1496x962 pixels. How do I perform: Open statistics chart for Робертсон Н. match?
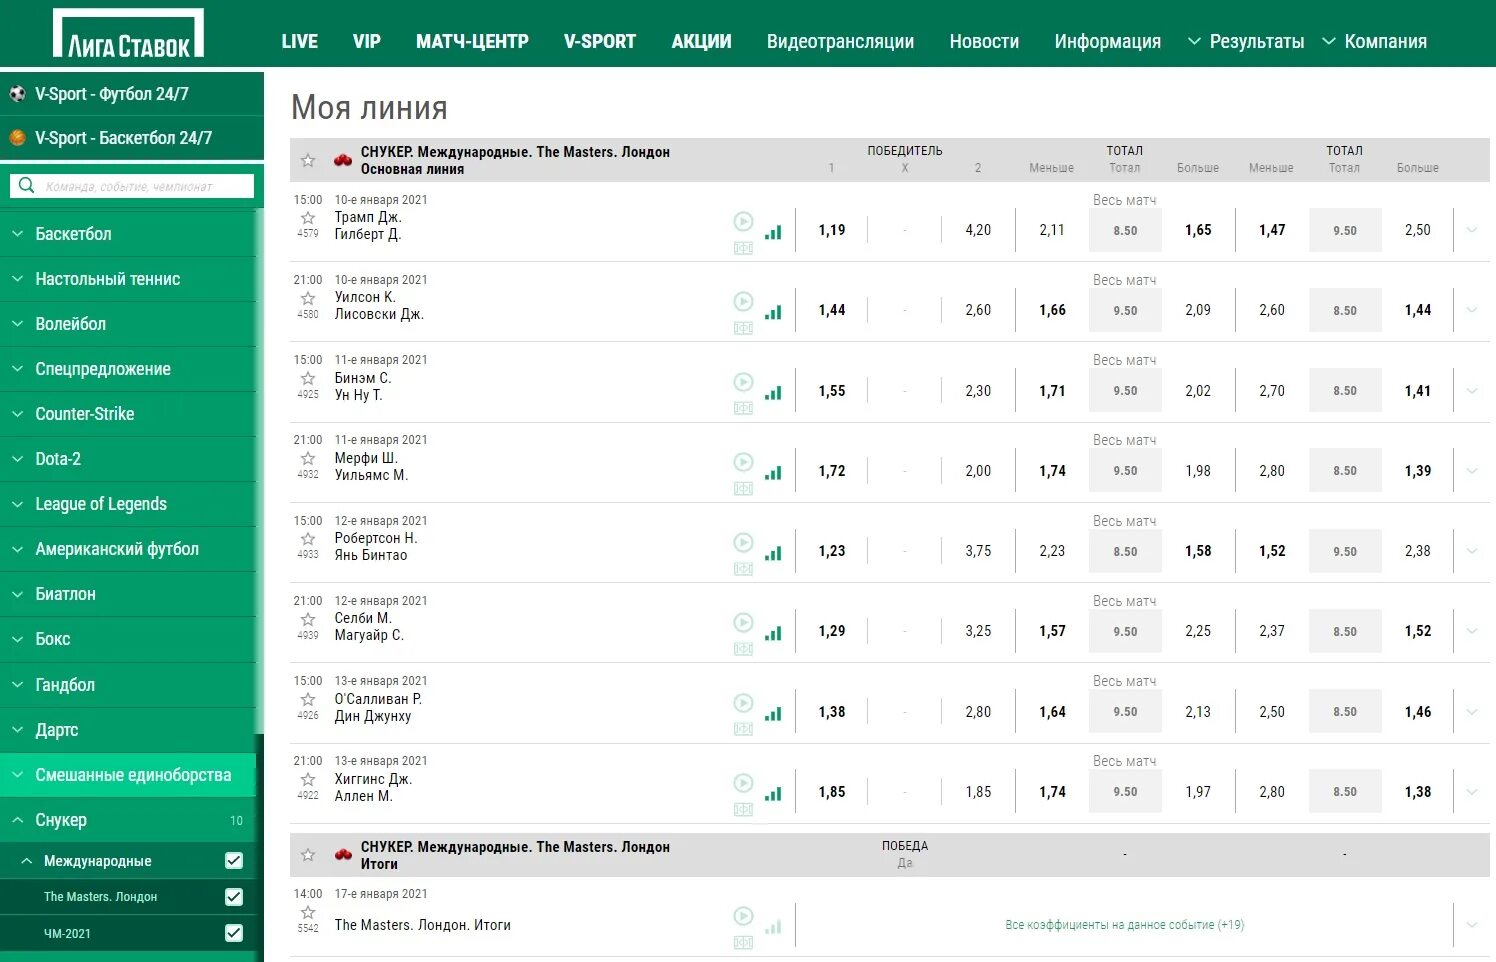click(x=773, y=553)
